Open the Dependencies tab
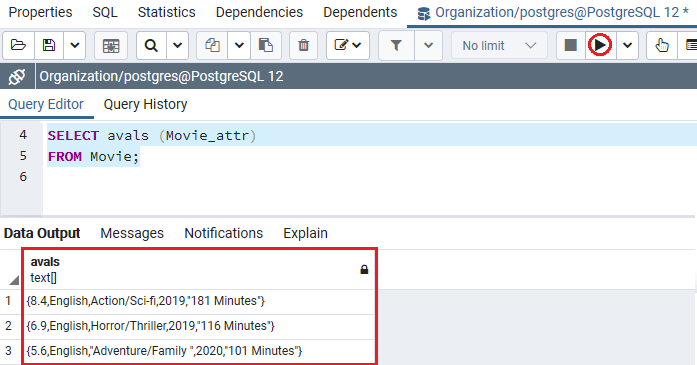Screen dimensions: 697x365 [x=259, y=12]
